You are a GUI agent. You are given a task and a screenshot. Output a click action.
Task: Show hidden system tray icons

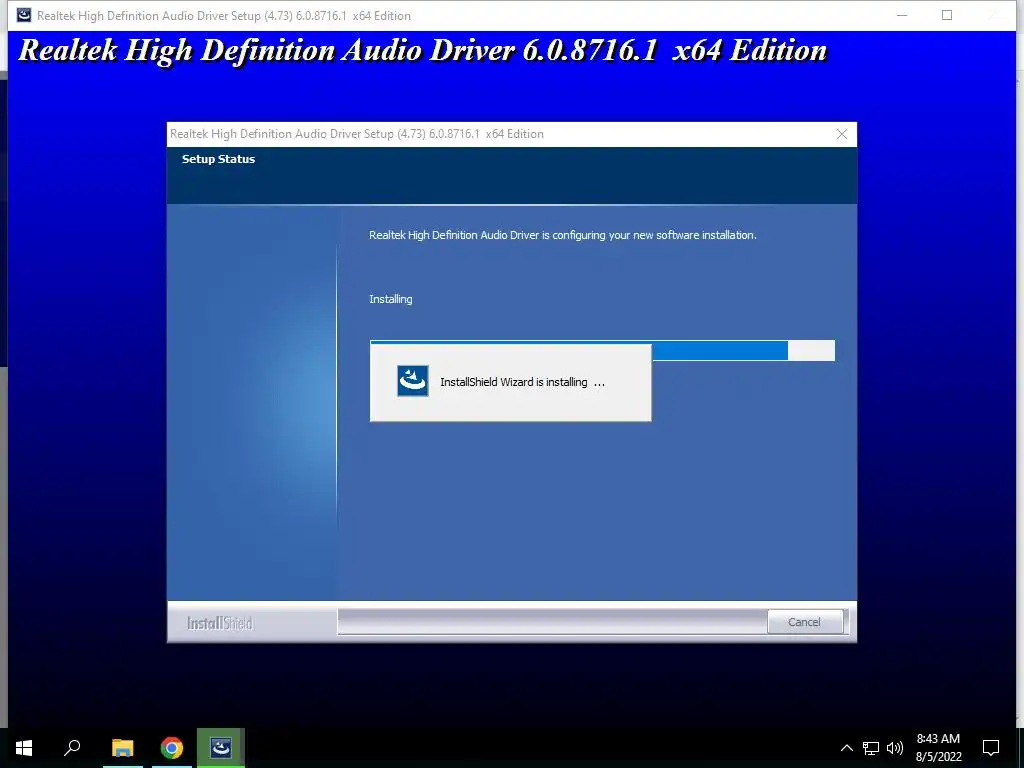[846, 748]
